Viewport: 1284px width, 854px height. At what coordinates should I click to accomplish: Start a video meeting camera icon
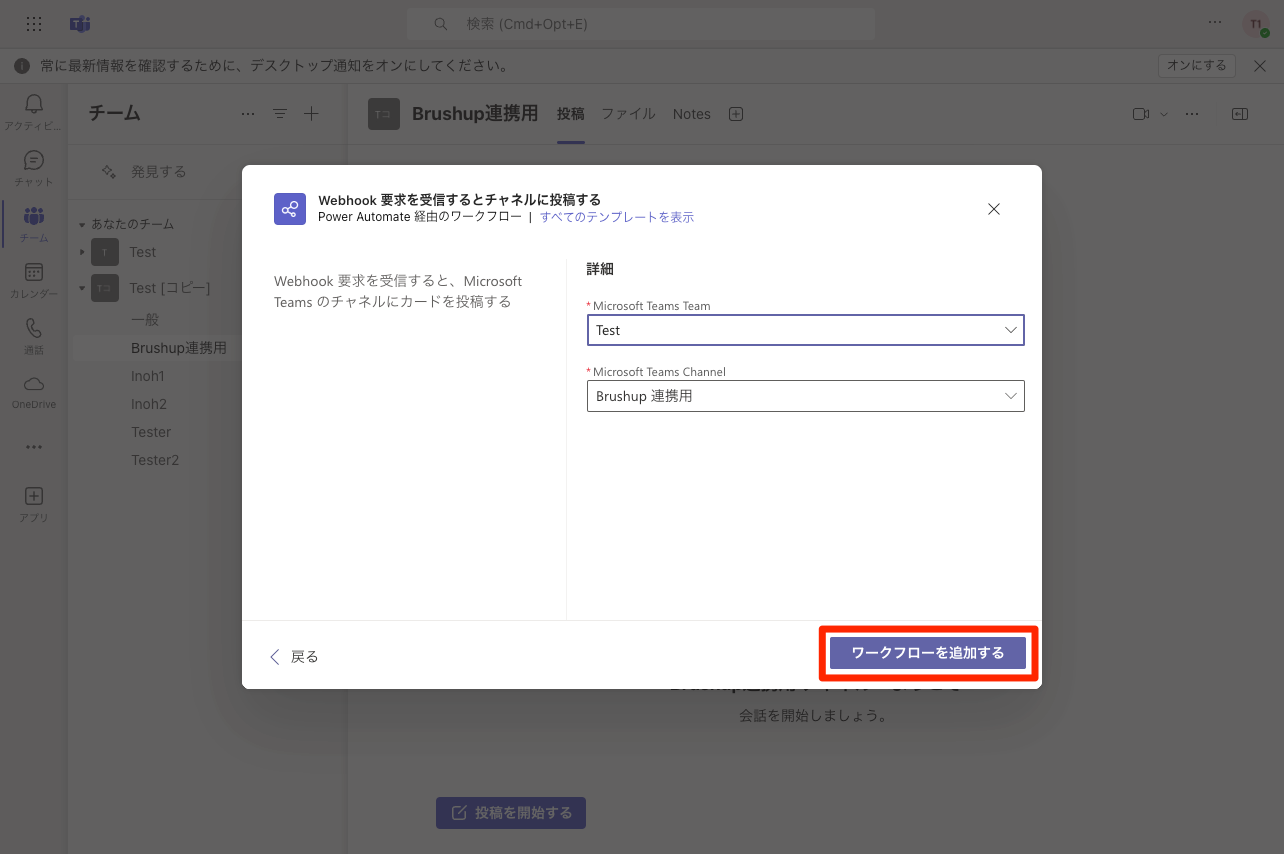tap(1141, 114)
